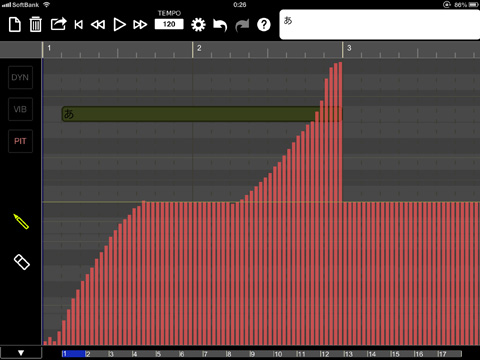Start playback with the play button

coord(119,25)
